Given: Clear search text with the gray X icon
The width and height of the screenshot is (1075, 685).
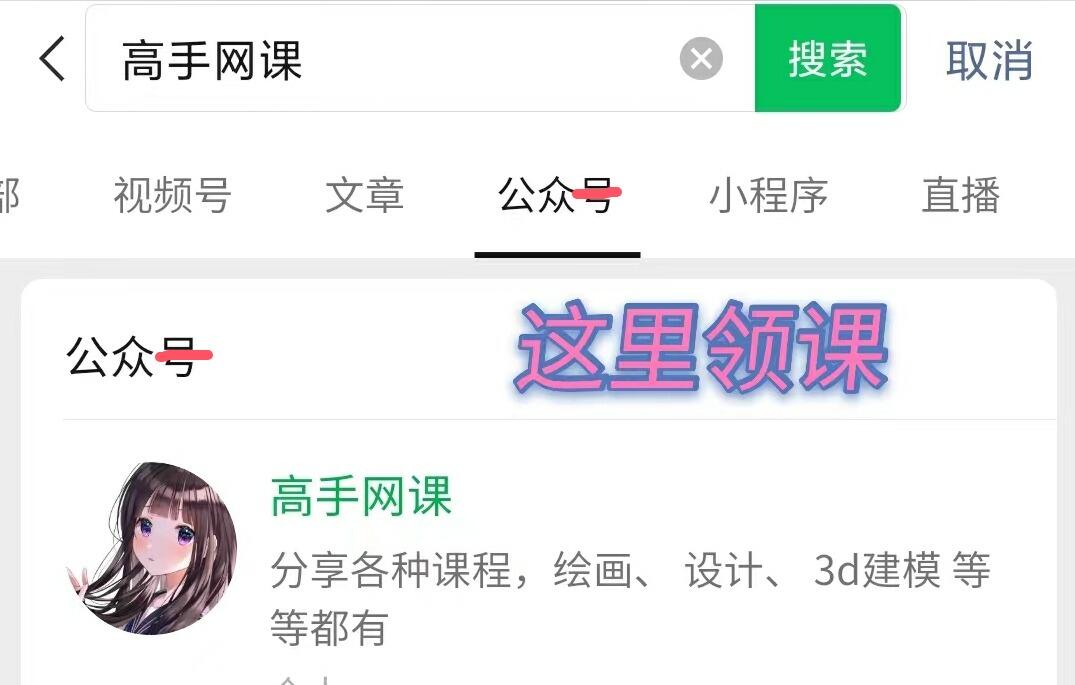Looking at the screenshot, I should (701, 59).
